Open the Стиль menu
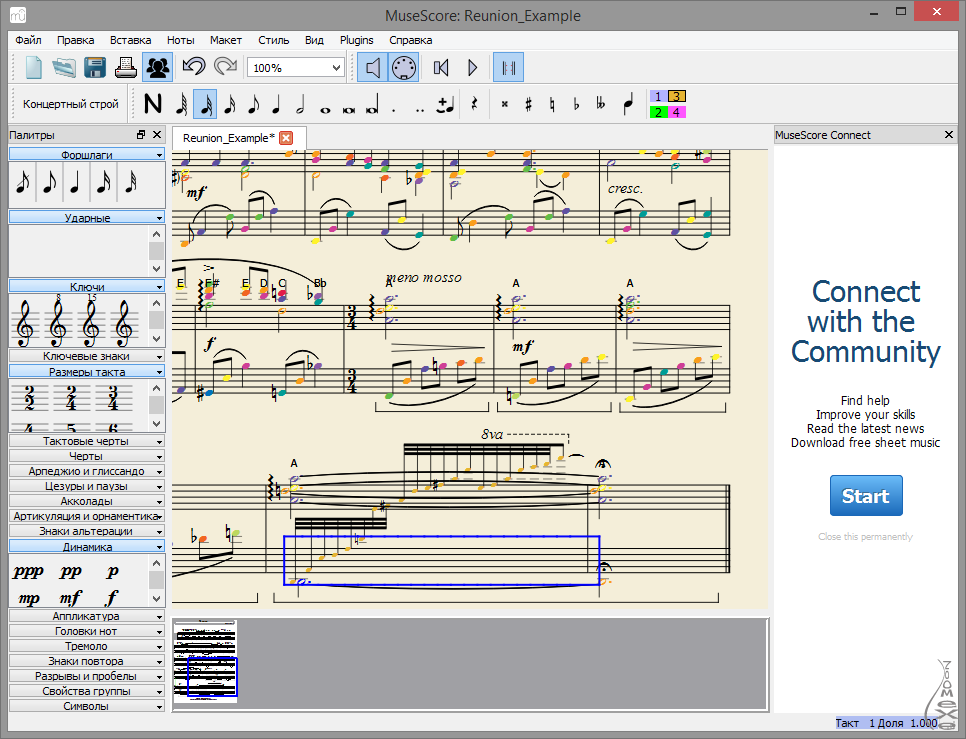The height and width of the screenshot is (739, 966). pyautogui.click(x=274, y=40)
